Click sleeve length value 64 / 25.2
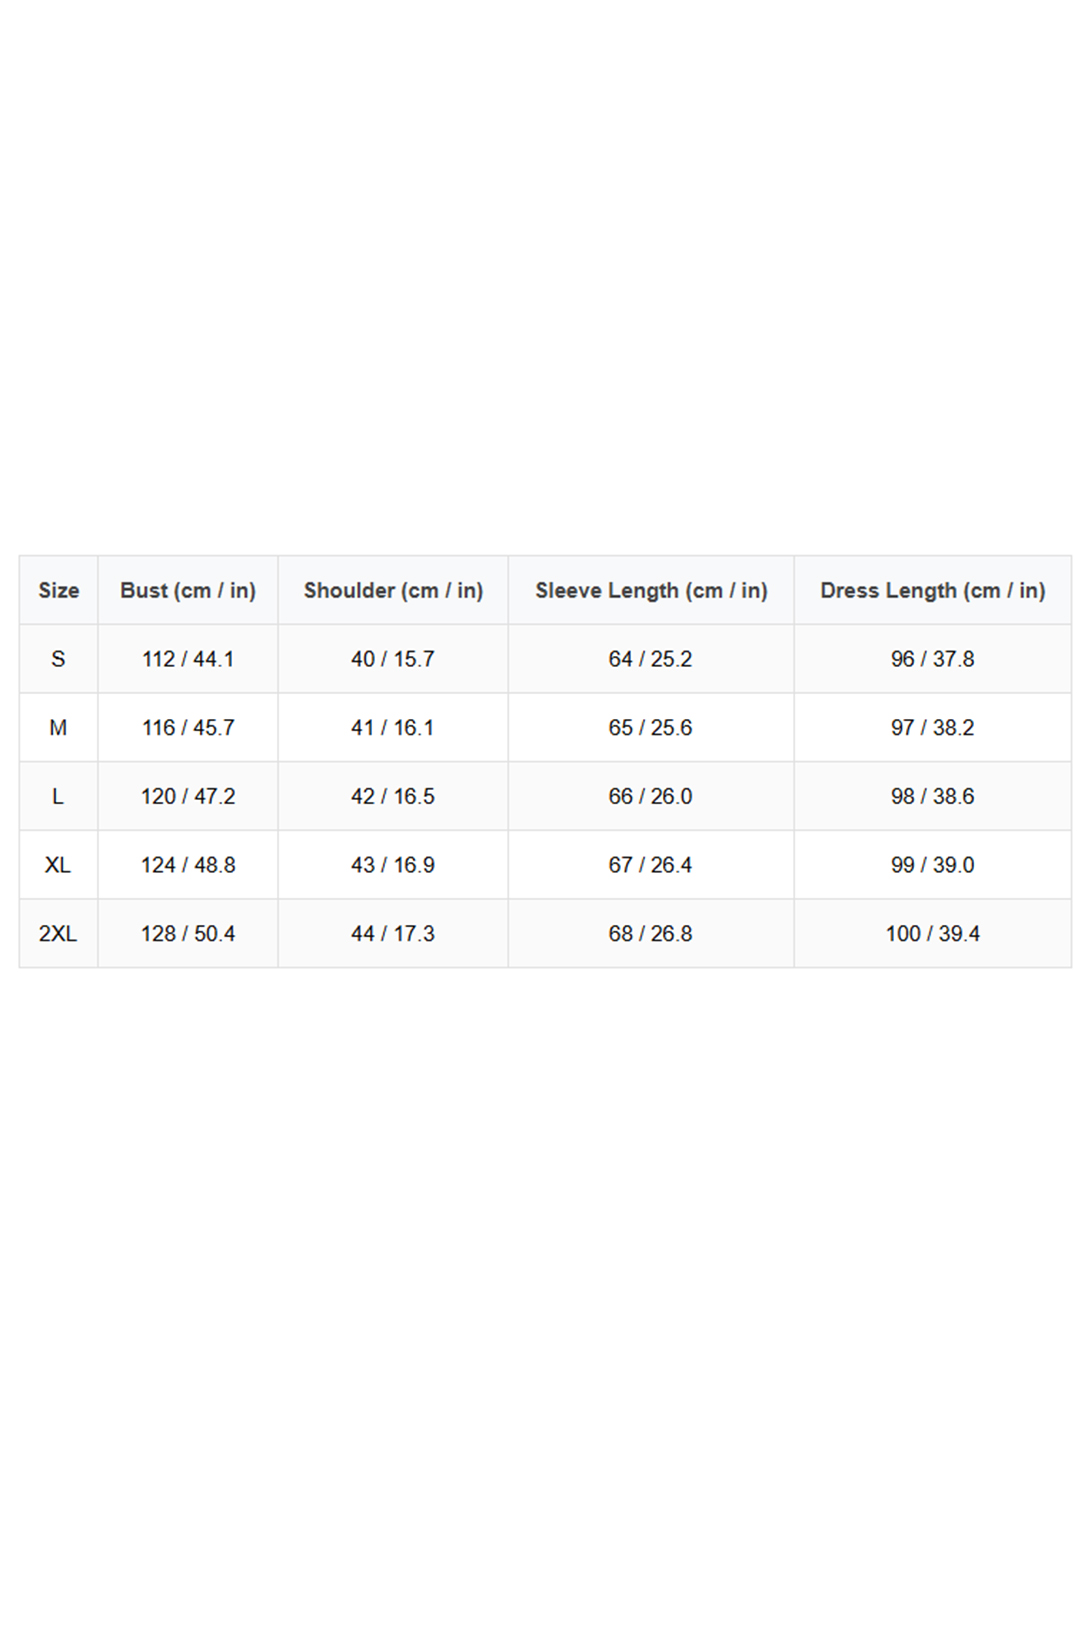This screenshot has width=1088, height=1632. 650,659
